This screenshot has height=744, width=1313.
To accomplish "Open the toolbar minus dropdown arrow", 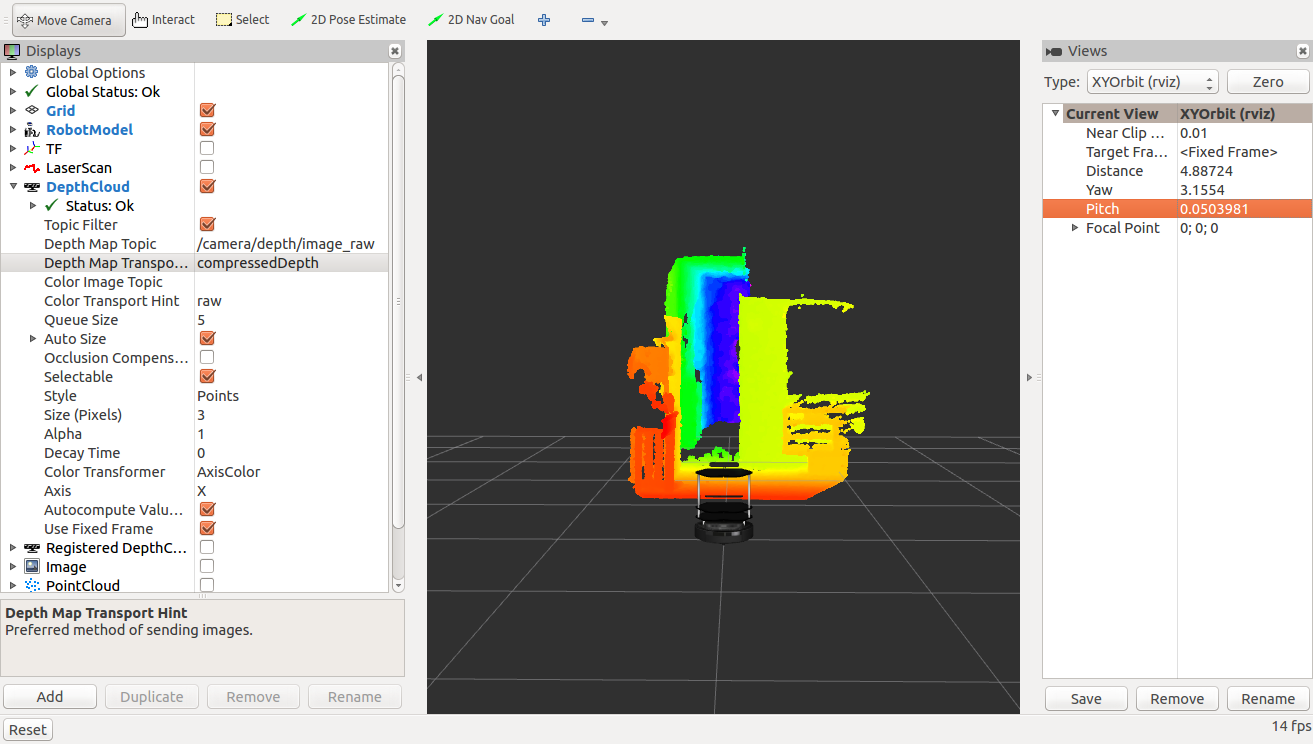I will [x=604, y=23].
